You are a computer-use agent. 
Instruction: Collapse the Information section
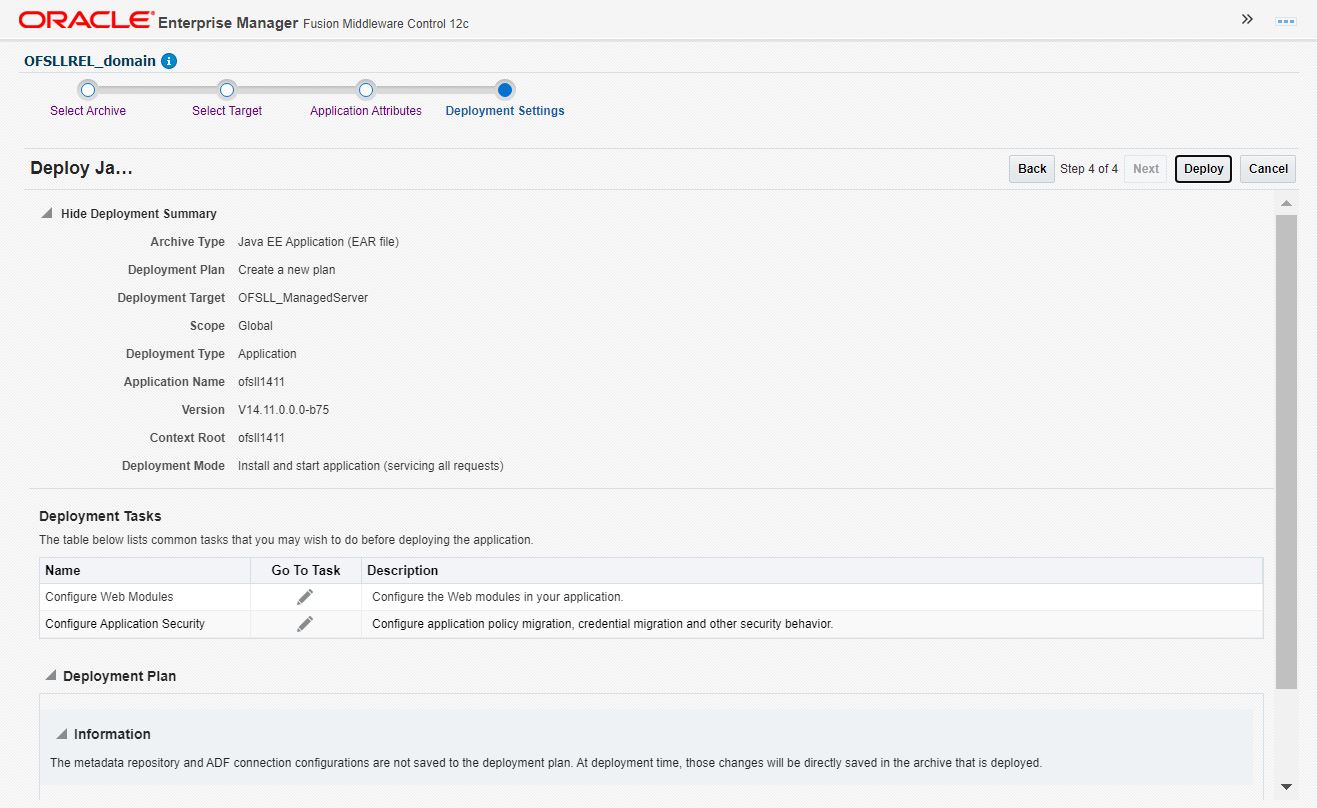62,734
